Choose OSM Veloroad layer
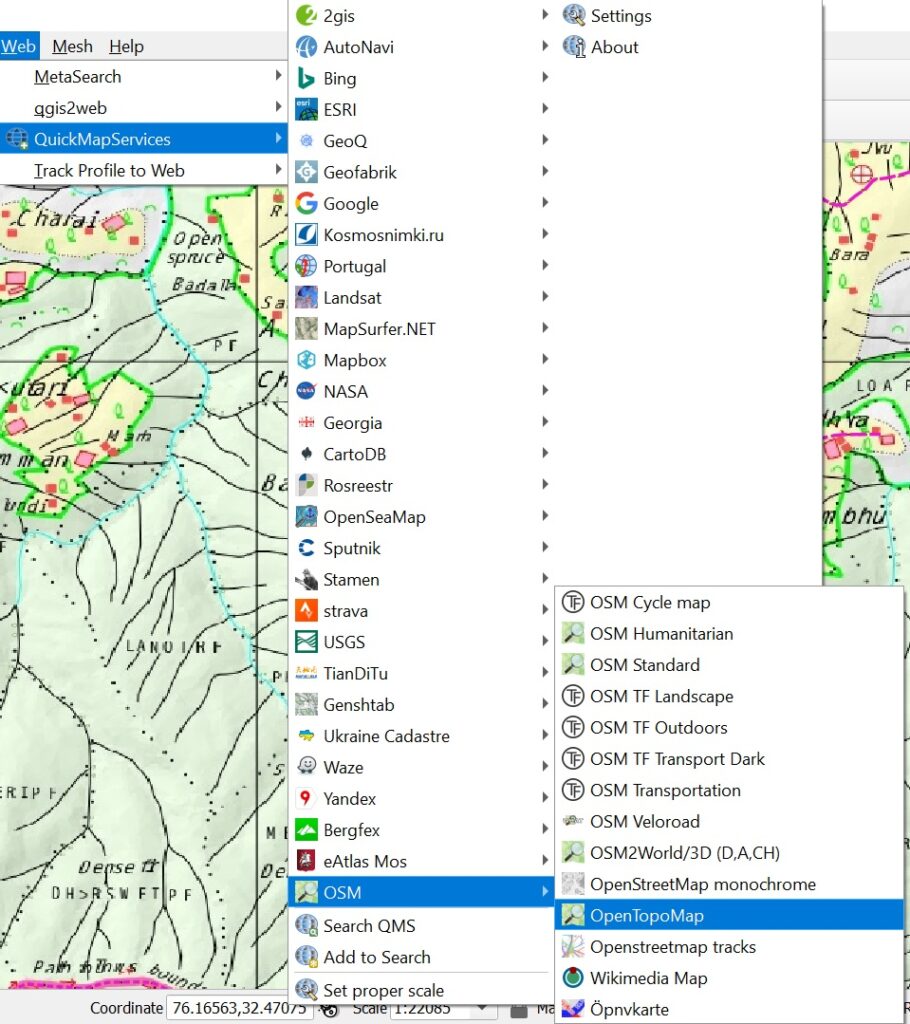910x1024 pixels. pos(729,822)
